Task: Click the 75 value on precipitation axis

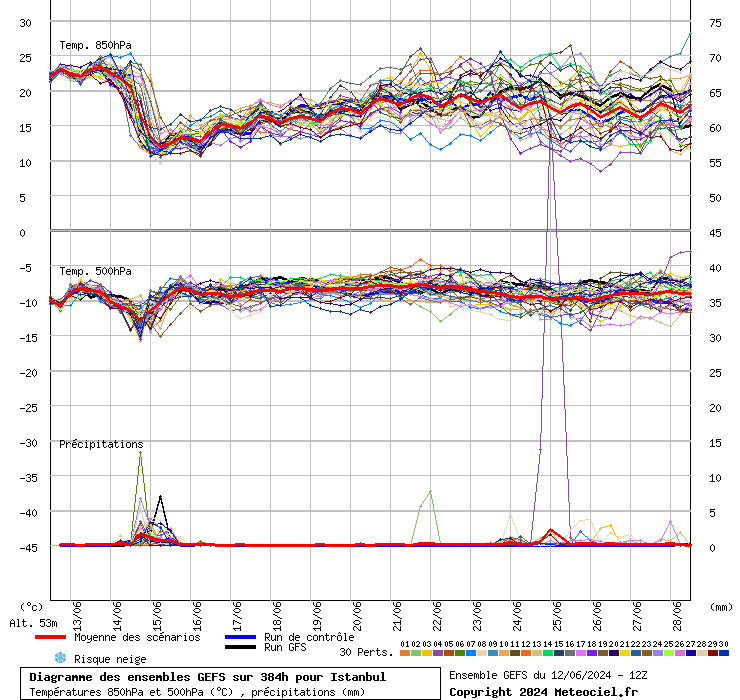Action: tap(715, 23)
